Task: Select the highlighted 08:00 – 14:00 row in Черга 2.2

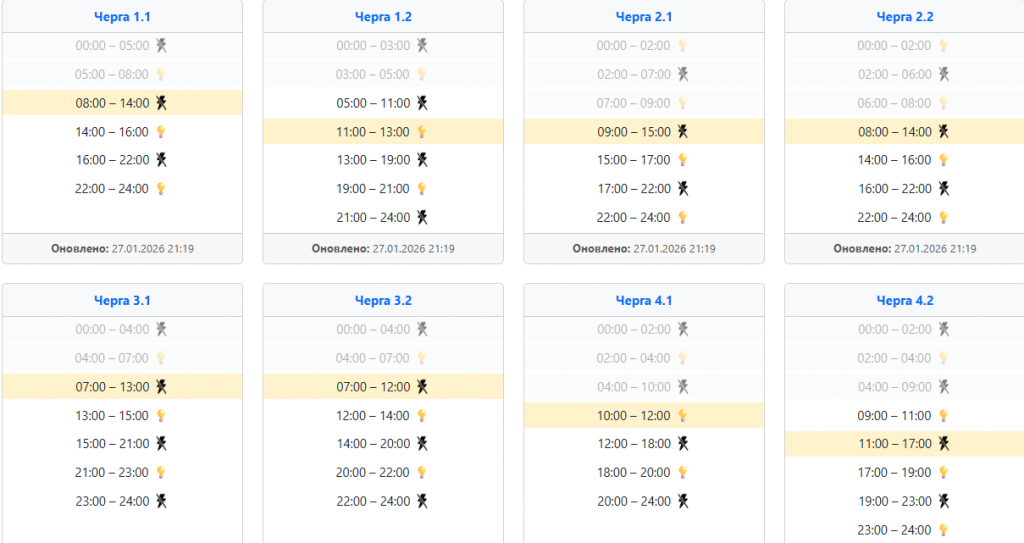Action: pos(904,131)
